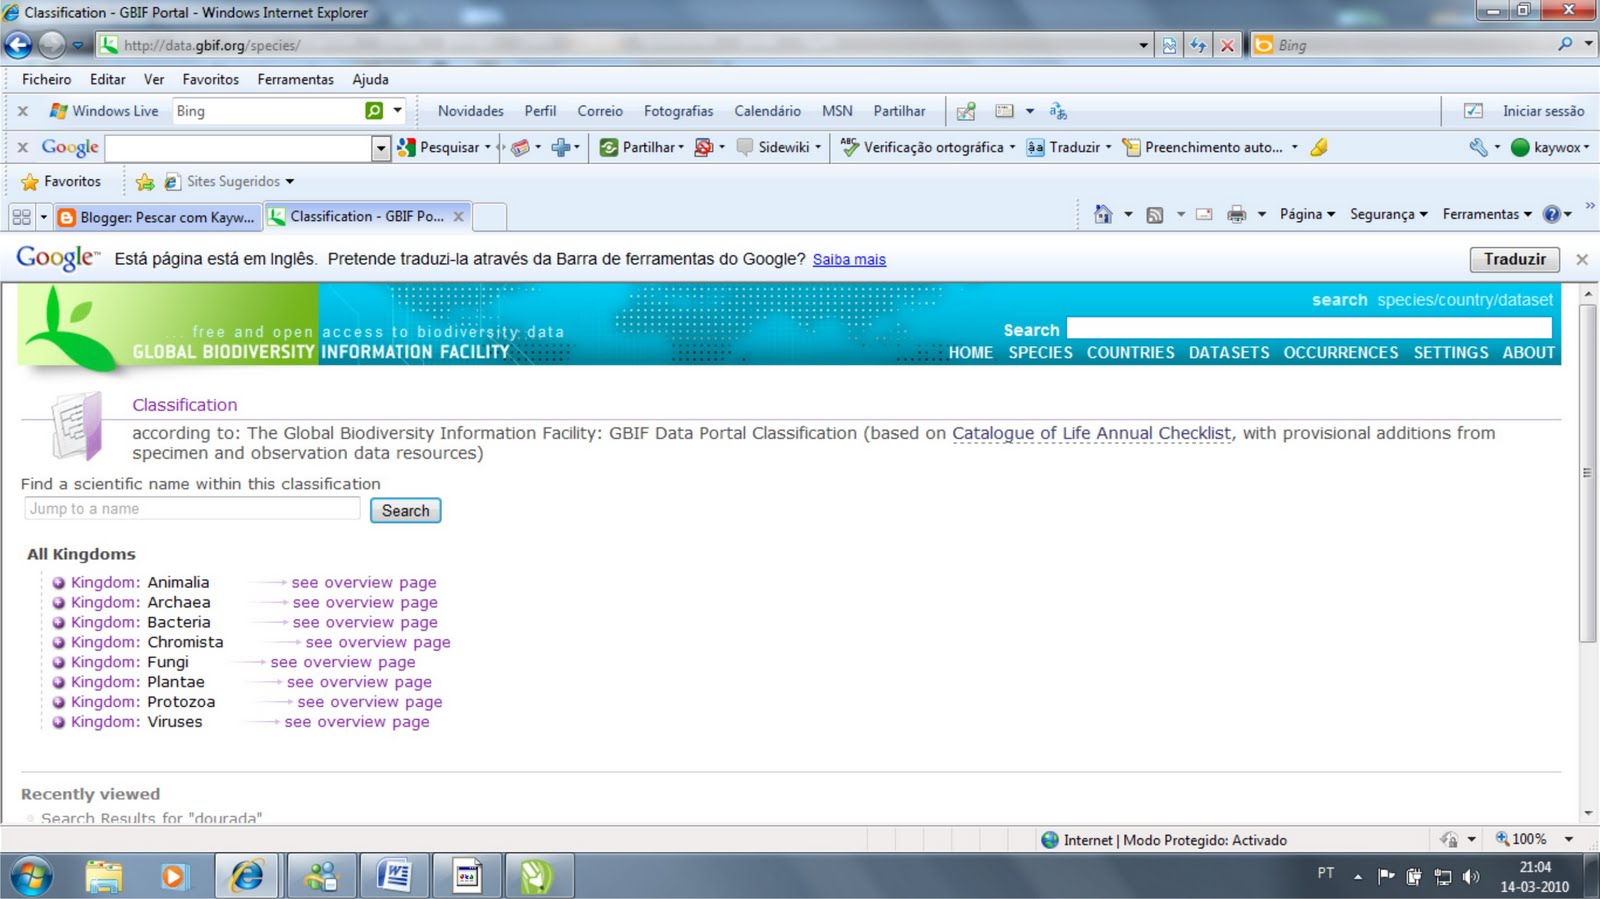This screenshot has width=1600, height=899.
Task: Go to SPECIES in GBIF navigation
Action: [x=1040, y=353]
